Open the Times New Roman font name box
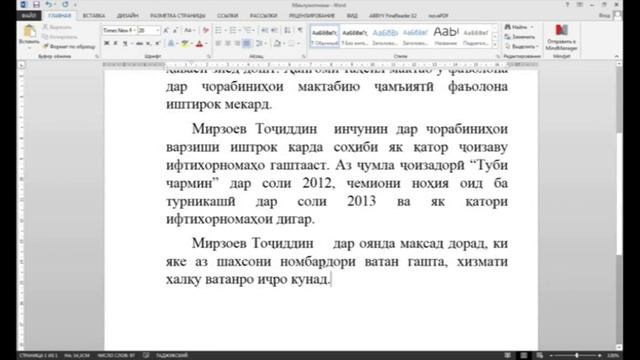 119,31
